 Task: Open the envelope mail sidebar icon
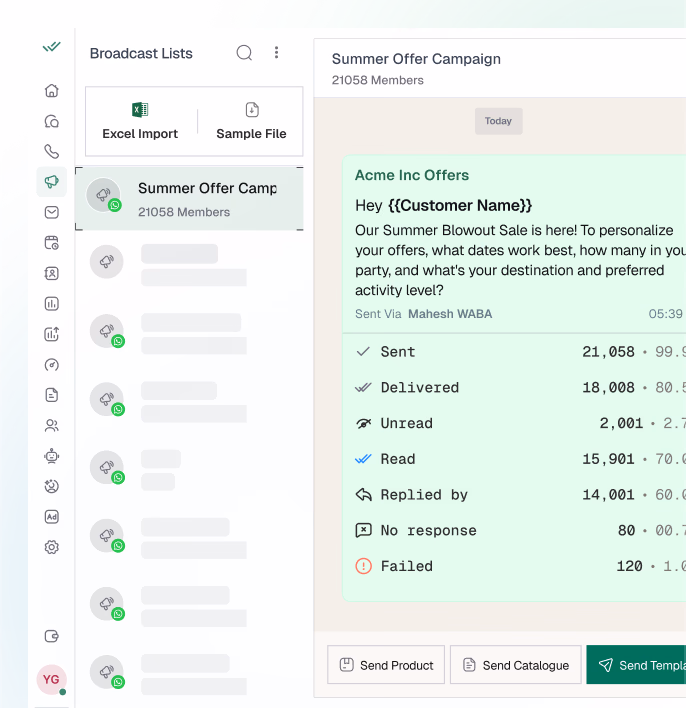[52, 212]
